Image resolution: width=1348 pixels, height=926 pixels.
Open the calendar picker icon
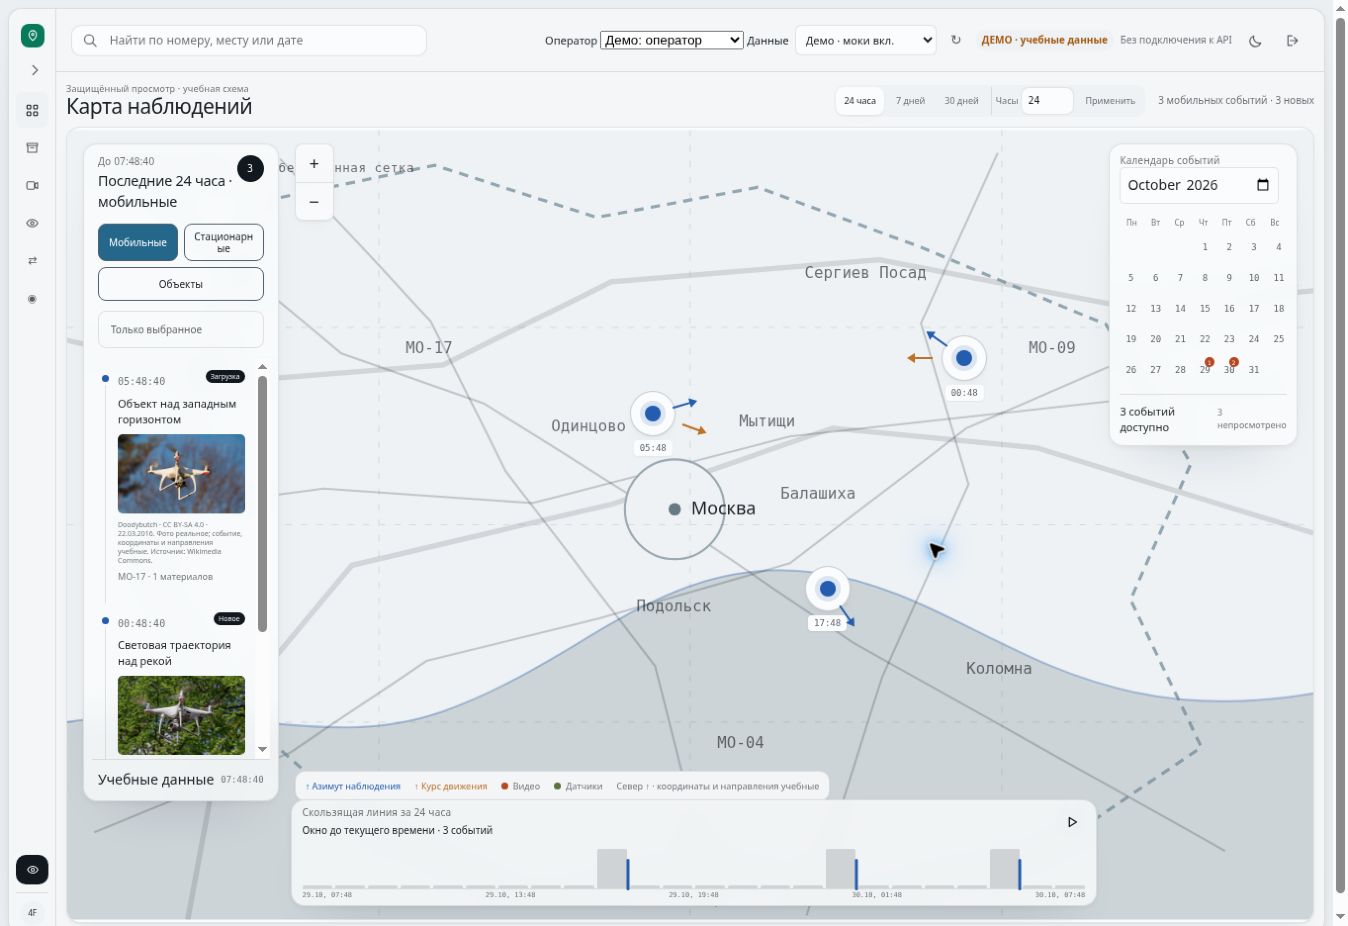click(x=1263, y=185)
